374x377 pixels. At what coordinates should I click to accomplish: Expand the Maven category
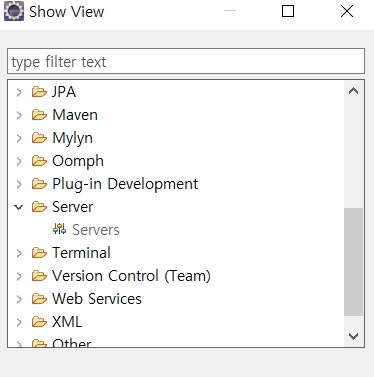coord(19,115)
